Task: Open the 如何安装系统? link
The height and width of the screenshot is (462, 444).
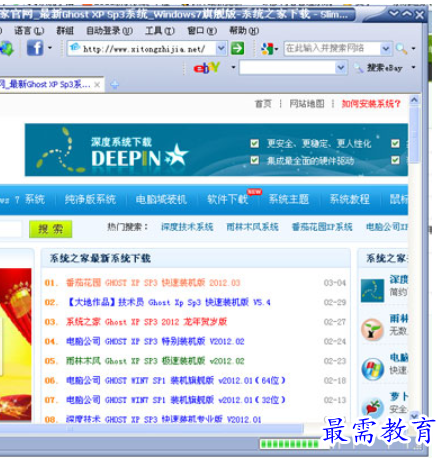Action: pyautogui.click(x=371, y=104)
